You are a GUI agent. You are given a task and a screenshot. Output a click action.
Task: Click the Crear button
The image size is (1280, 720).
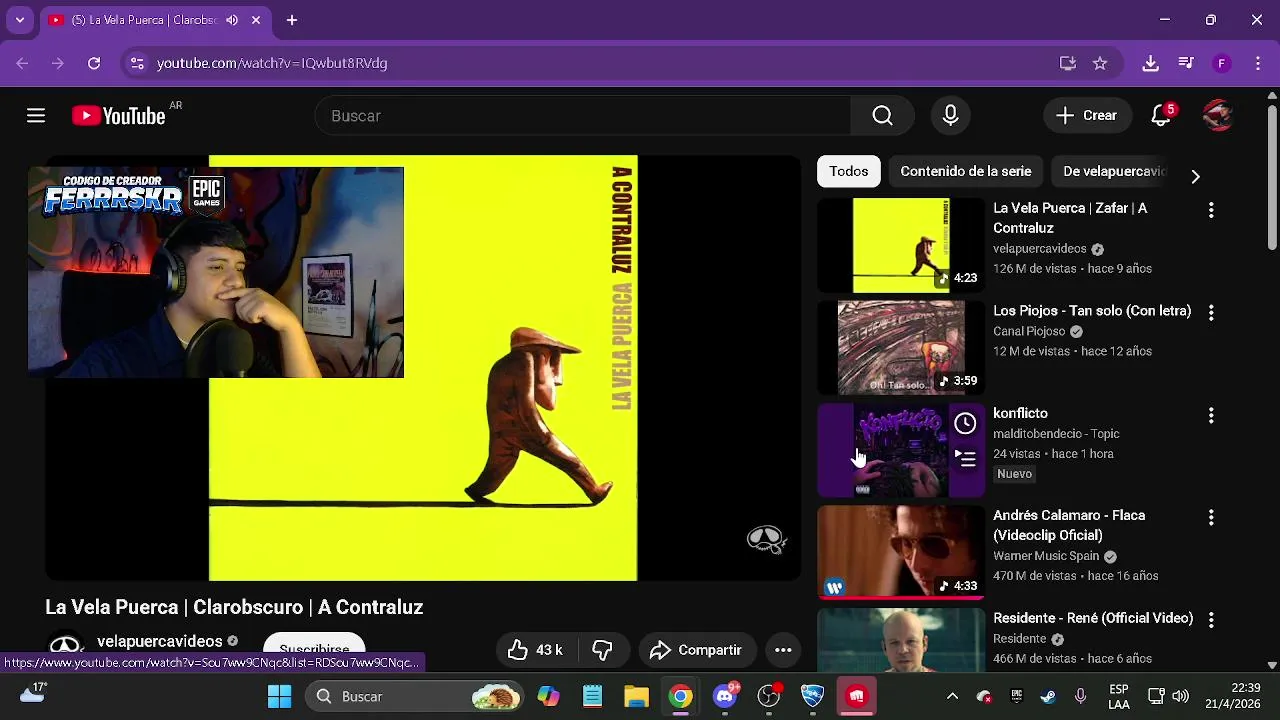[1087, 116]
